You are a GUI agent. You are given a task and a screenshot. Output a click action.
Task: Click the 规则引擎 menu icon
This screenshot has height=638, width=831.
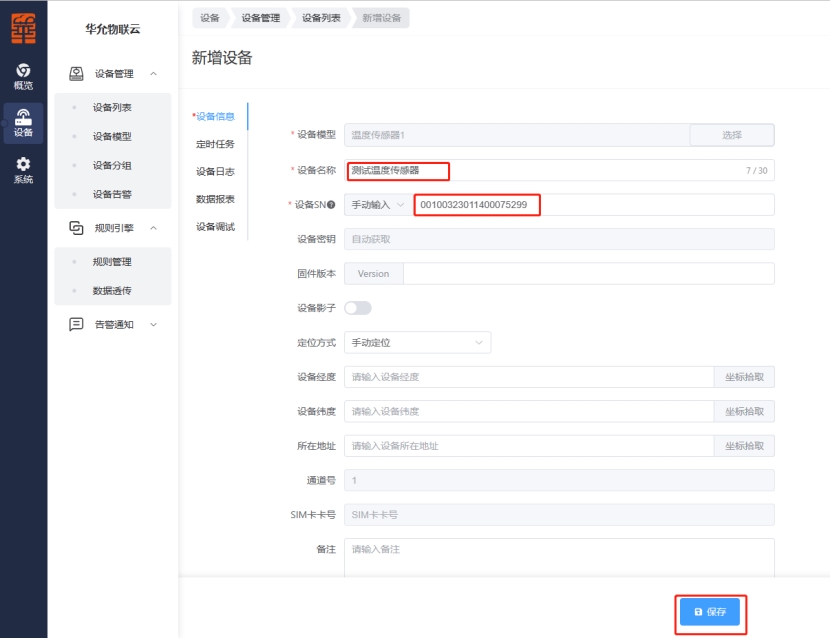[76, 228]
